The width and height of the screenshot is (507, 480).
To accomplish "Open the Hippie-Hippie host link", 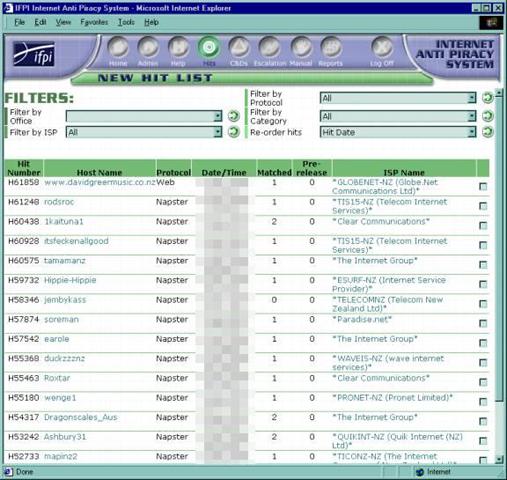I will click(70, 280).
